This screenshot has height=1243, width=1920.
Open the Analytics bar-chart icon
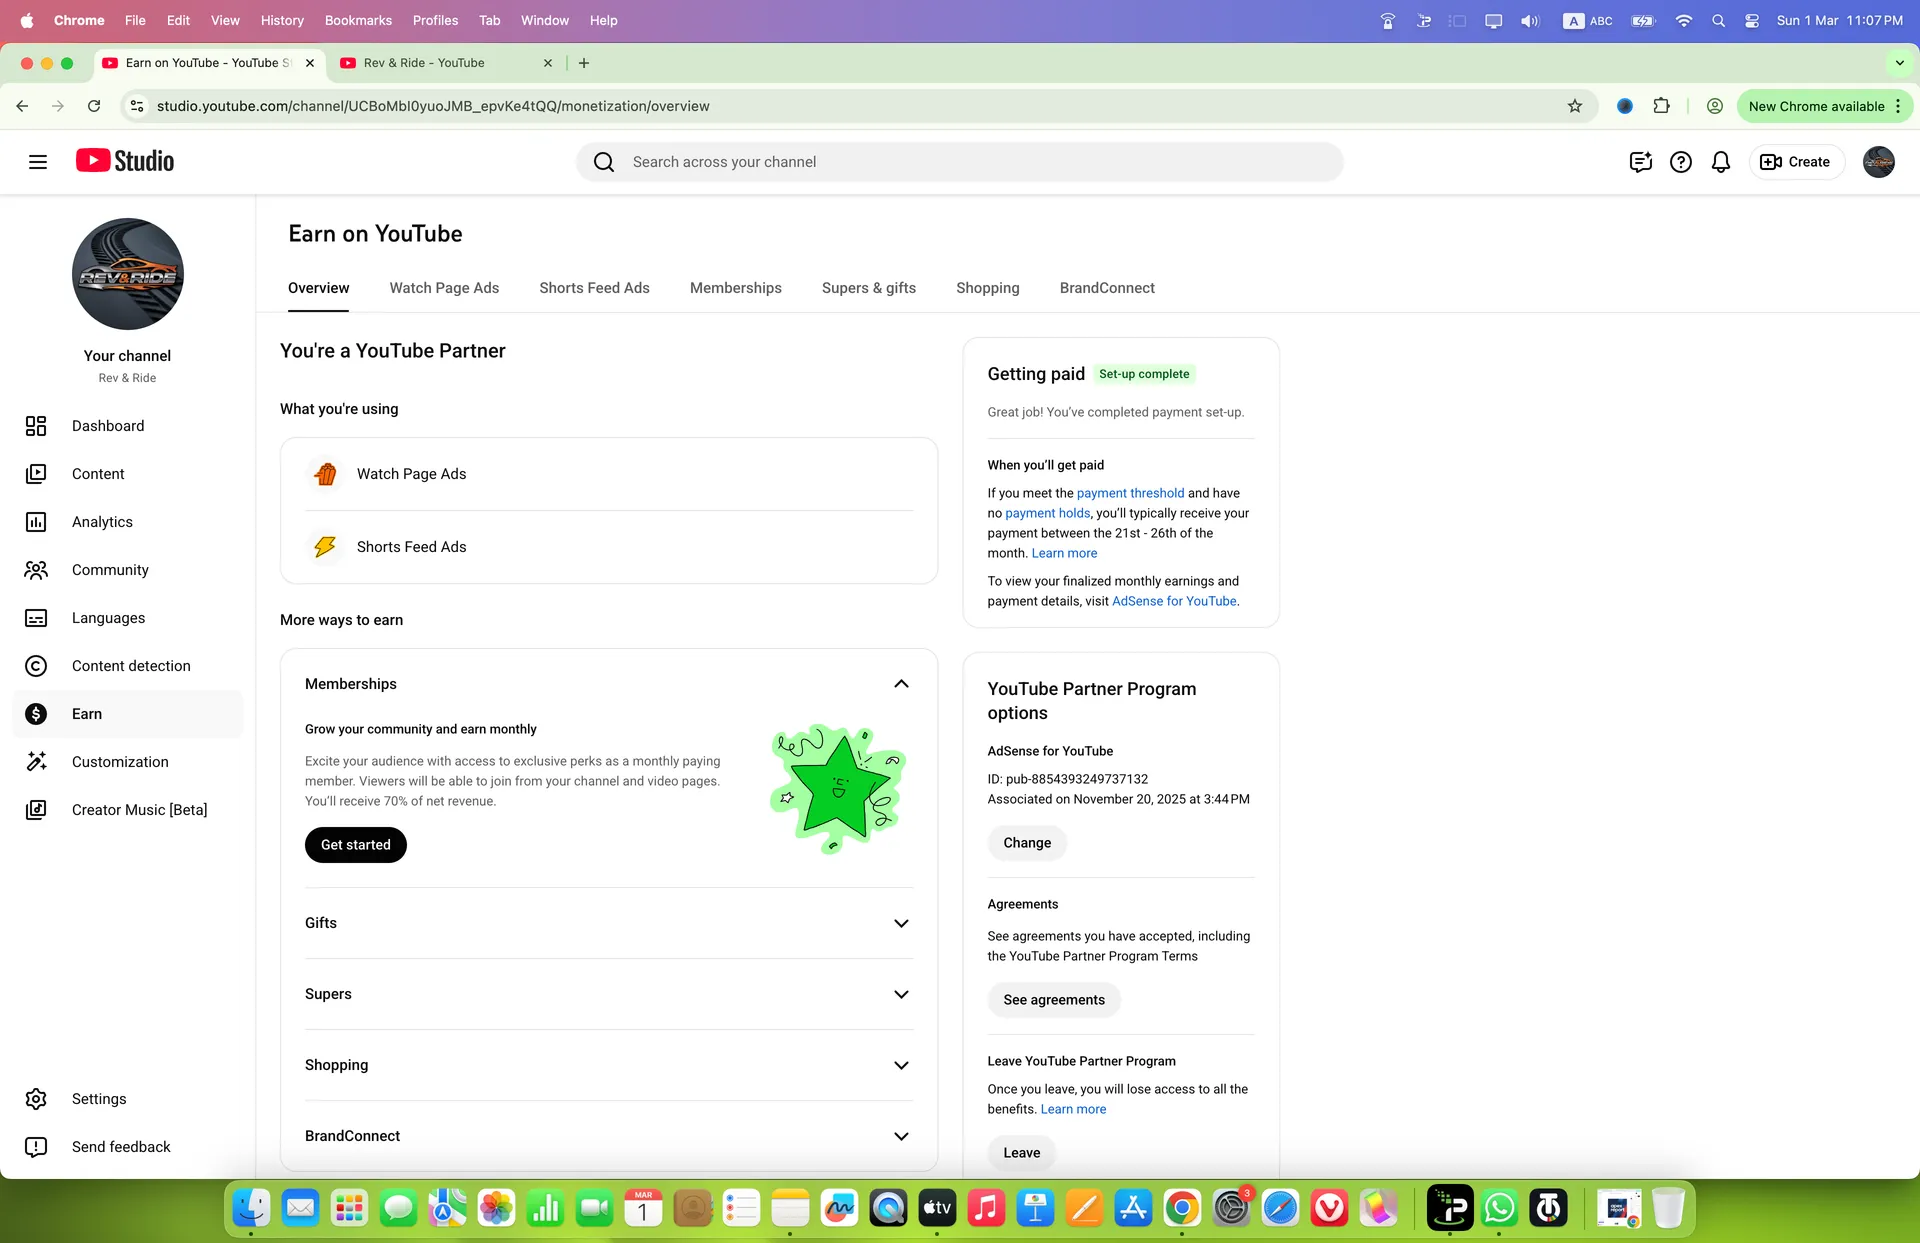[36, 522]
